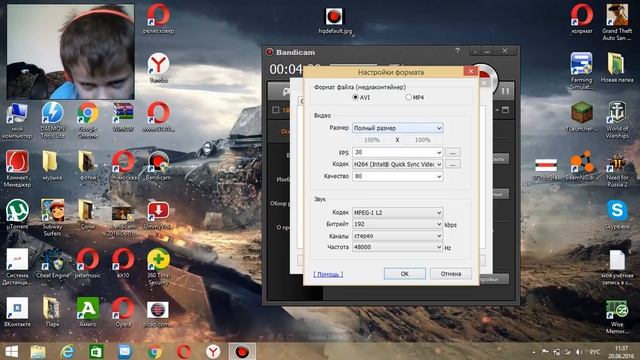Select the AVI file format radio button
Image resolution: width=640 pixels, height=360 pixels.
356,98
